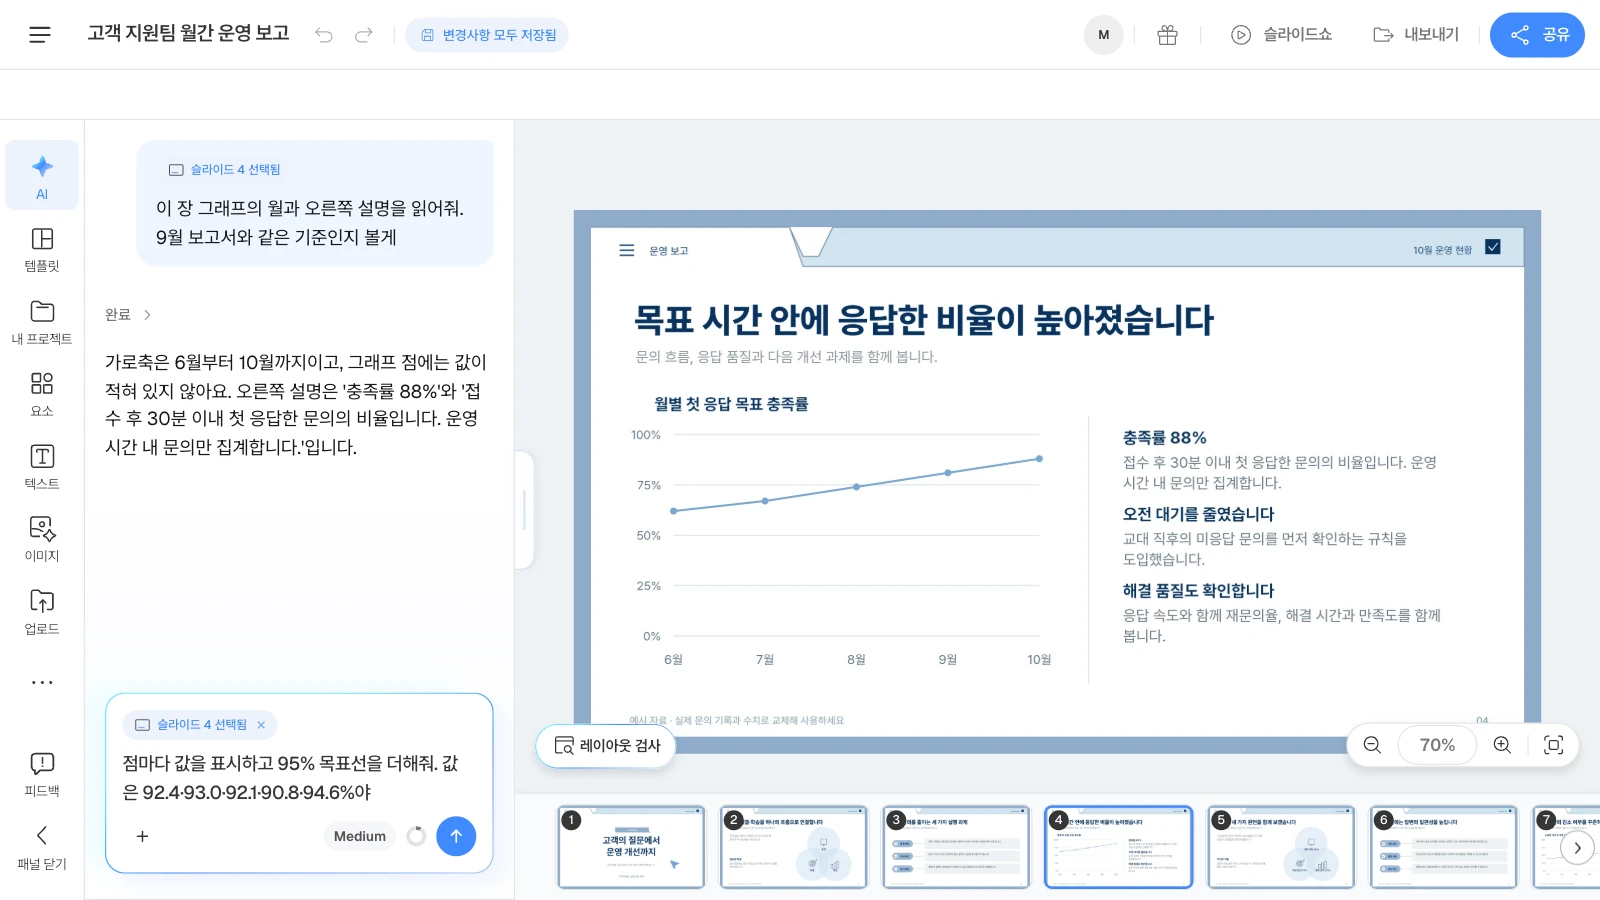Open the 70% zoom level
This screenshot has width=1600, height=900.
(x=1437, y=745)
